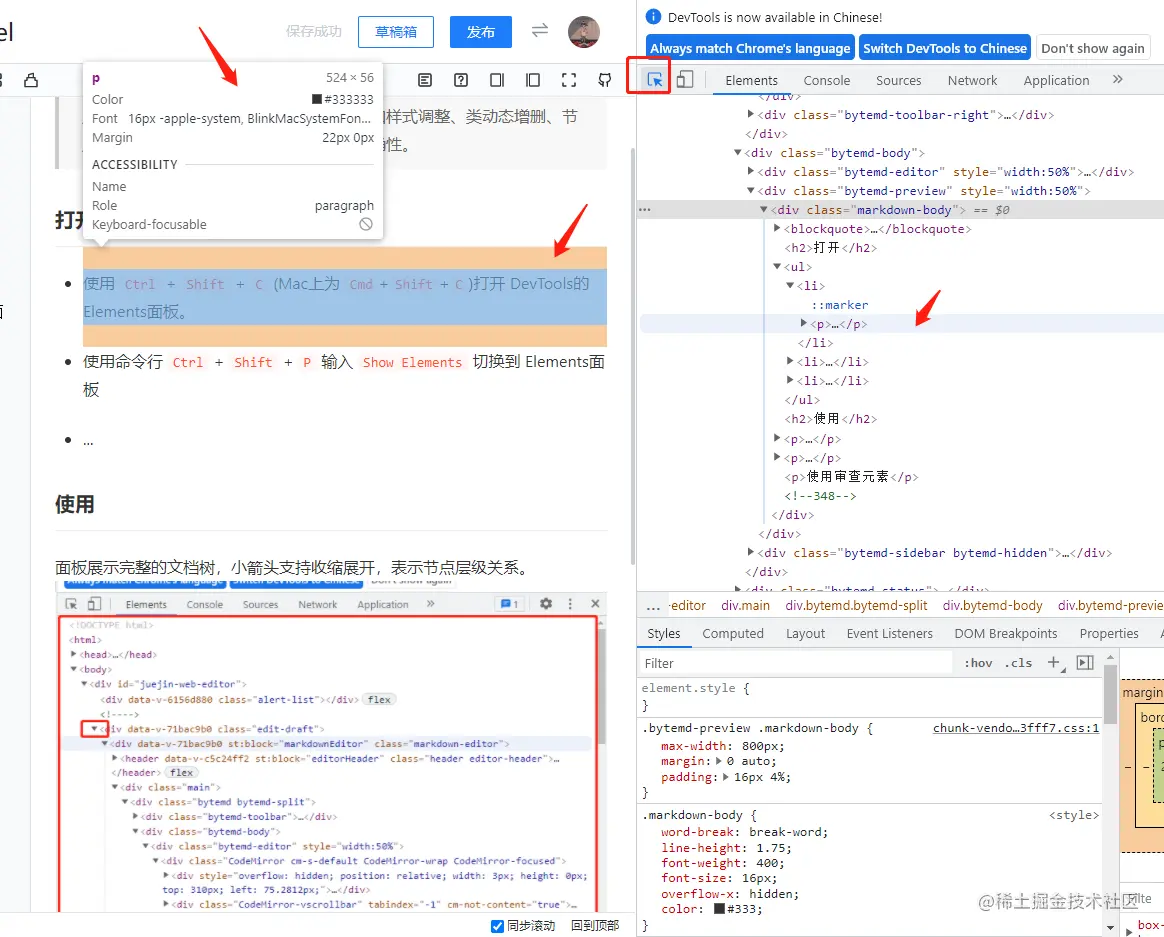Click the panel icon with right sidebar
This screenshot has height=937, width=1164.
pos(497,79)
